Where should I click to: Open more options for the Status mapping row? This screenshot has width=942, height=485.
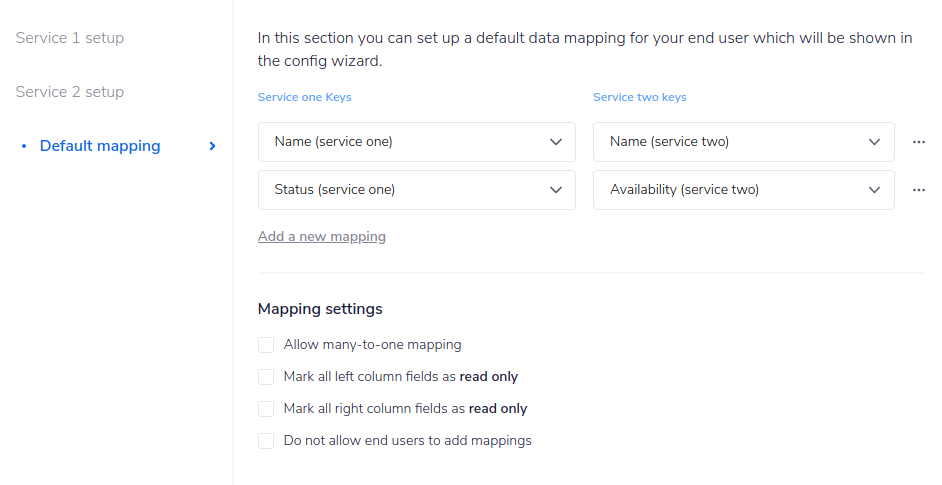(x=918, y=190)
